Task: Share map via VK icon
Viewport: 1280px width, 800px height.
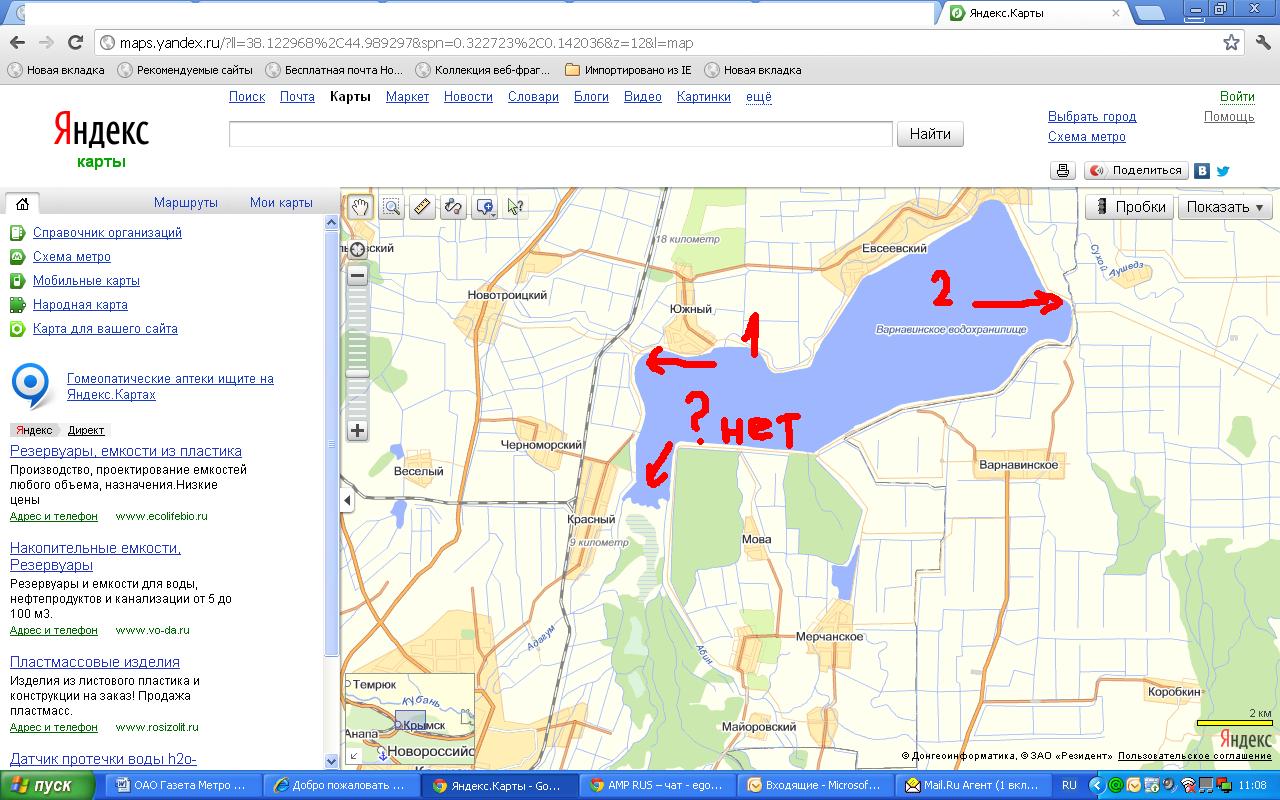Action: (1202, 171)
